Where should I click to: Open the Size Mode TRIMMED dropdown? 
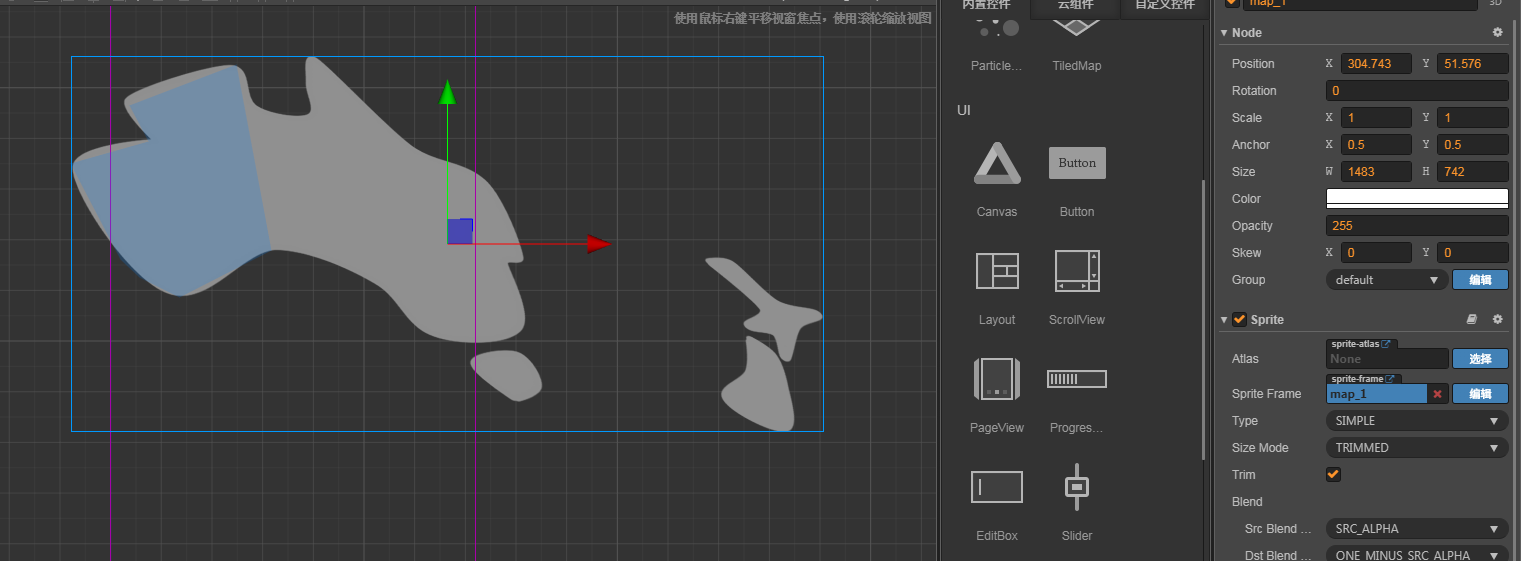(x=1417, y=448)
